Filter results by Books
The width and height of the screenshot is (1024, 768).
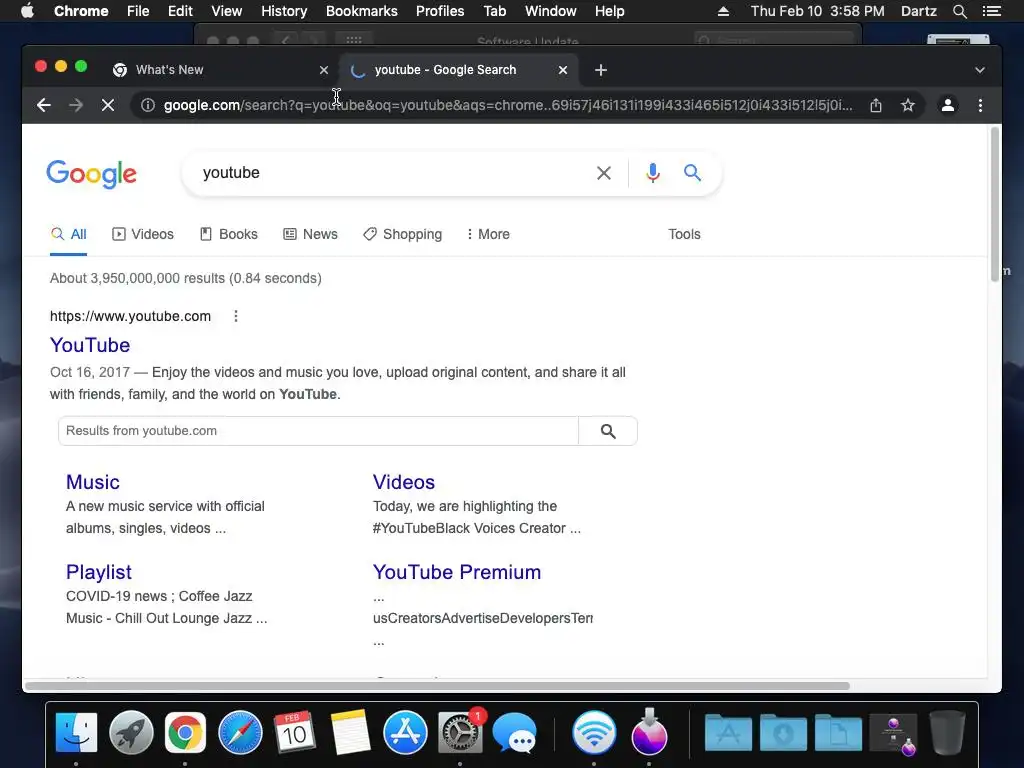(229, 234)
